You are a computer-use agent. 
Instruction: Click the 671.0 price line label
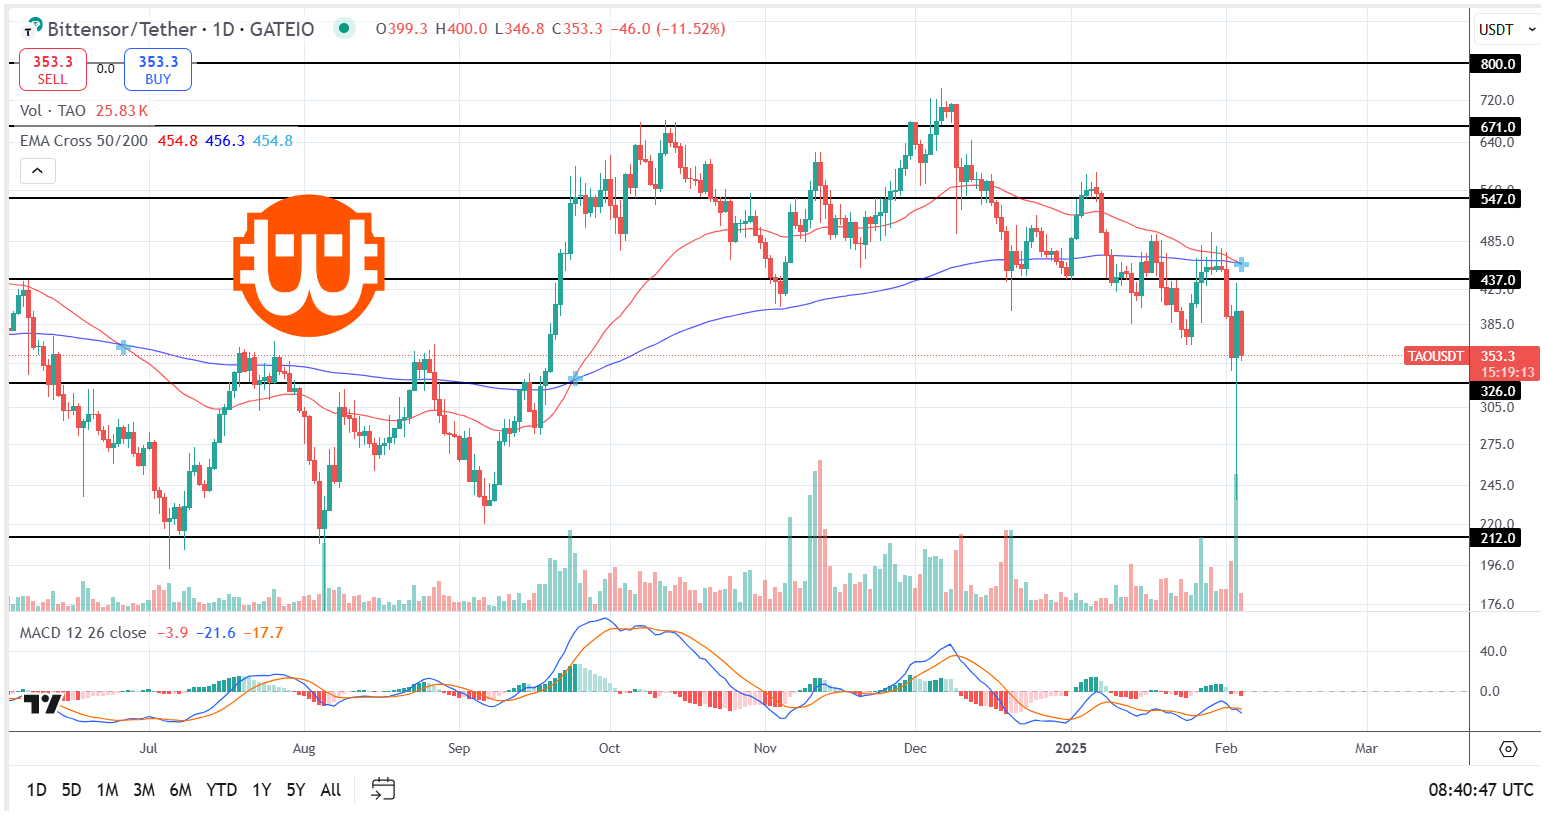1496,127
